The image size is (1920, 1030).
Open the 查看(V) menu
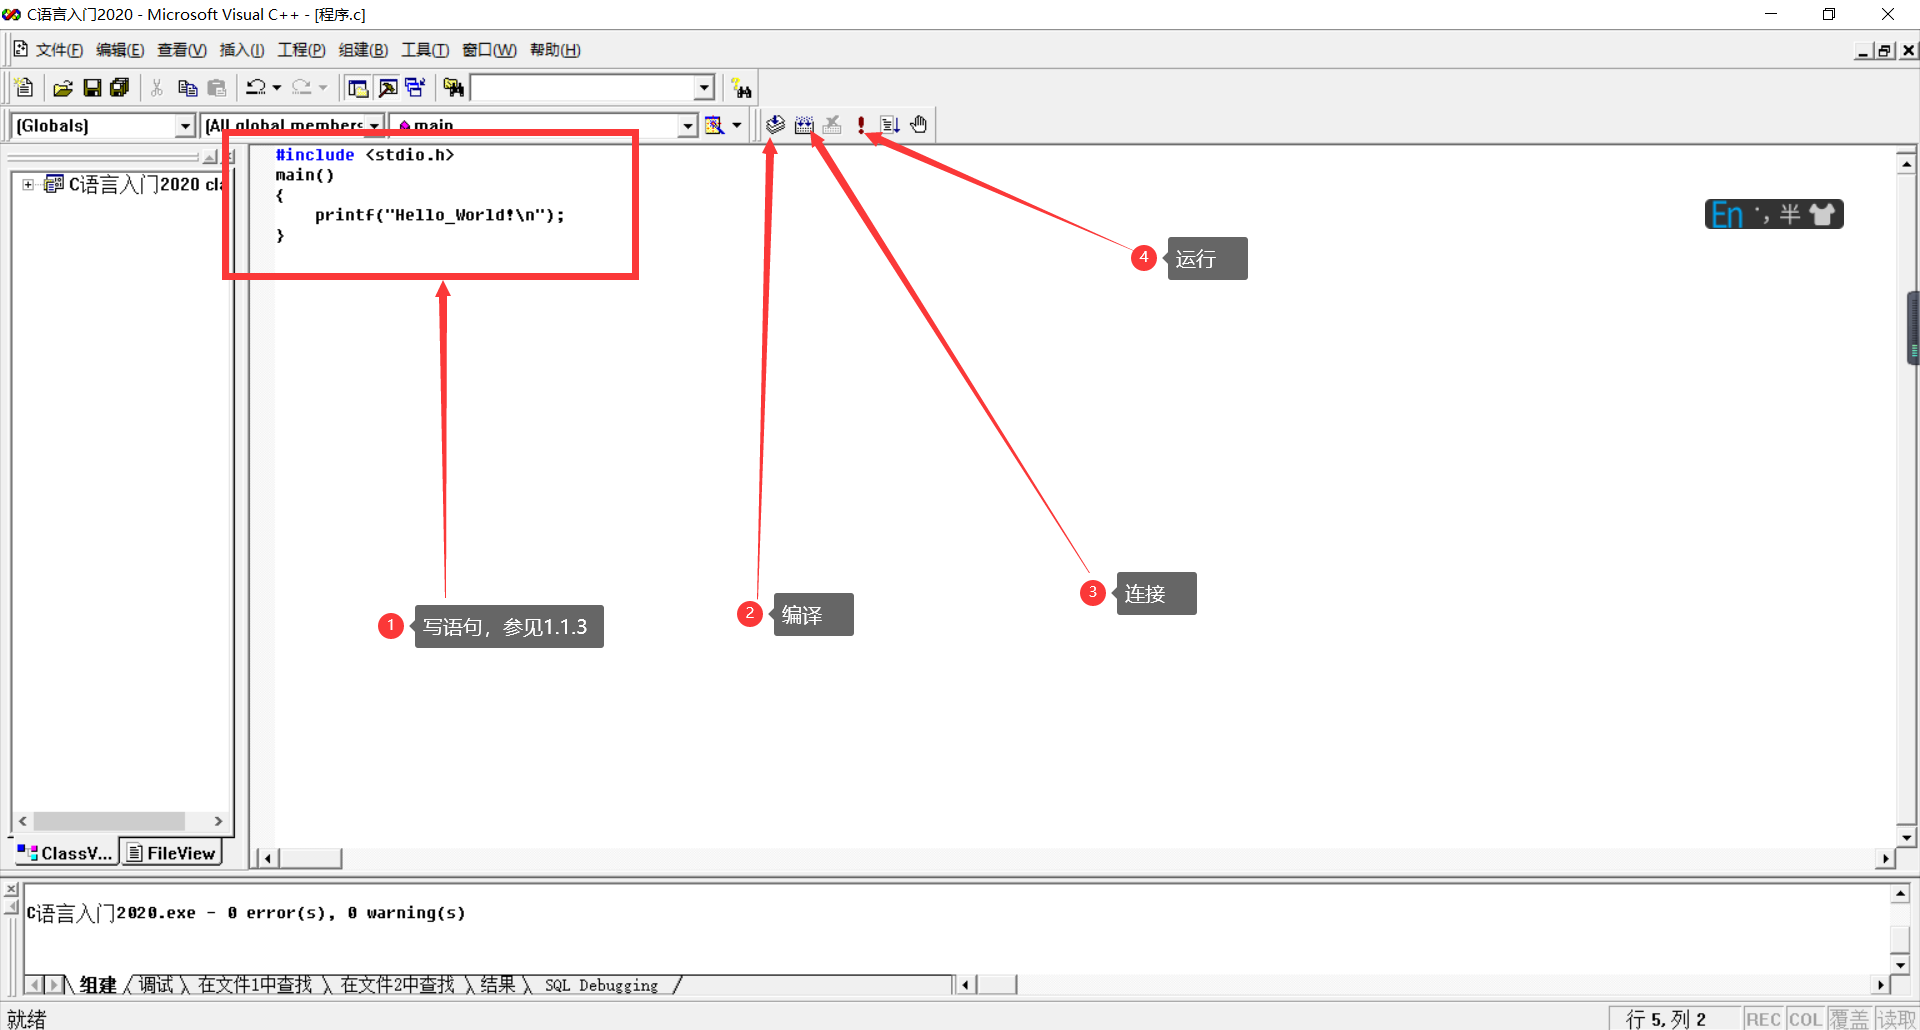(182, 50)
